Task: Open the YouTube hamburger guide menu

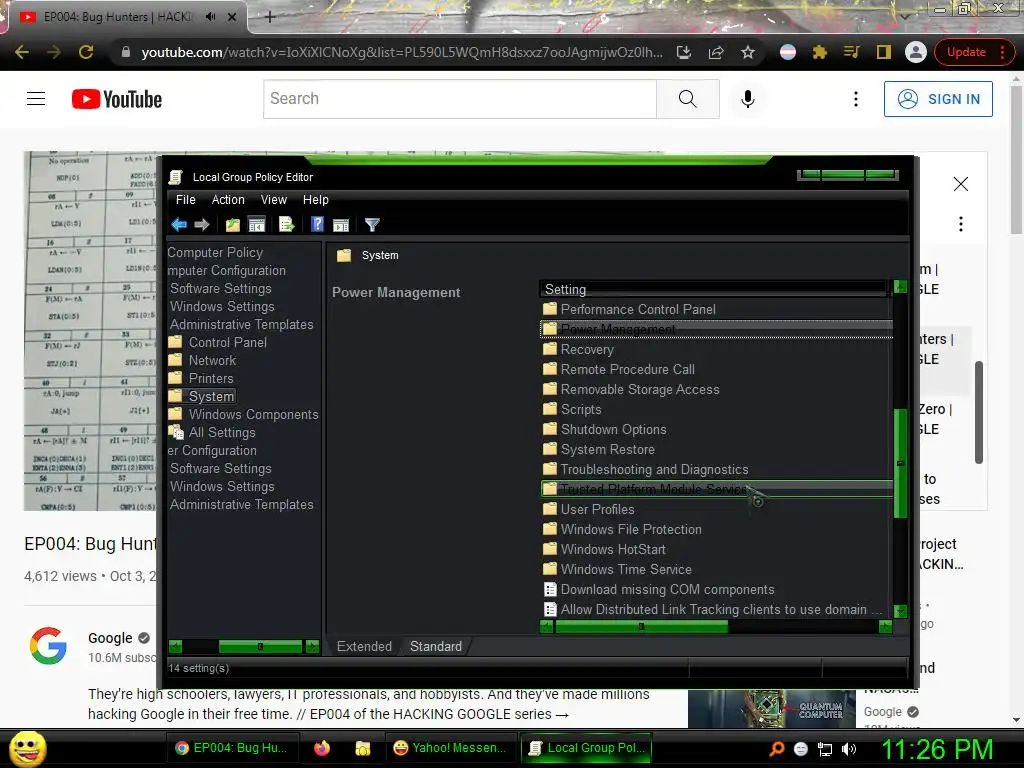Action: tap(36, 99)
